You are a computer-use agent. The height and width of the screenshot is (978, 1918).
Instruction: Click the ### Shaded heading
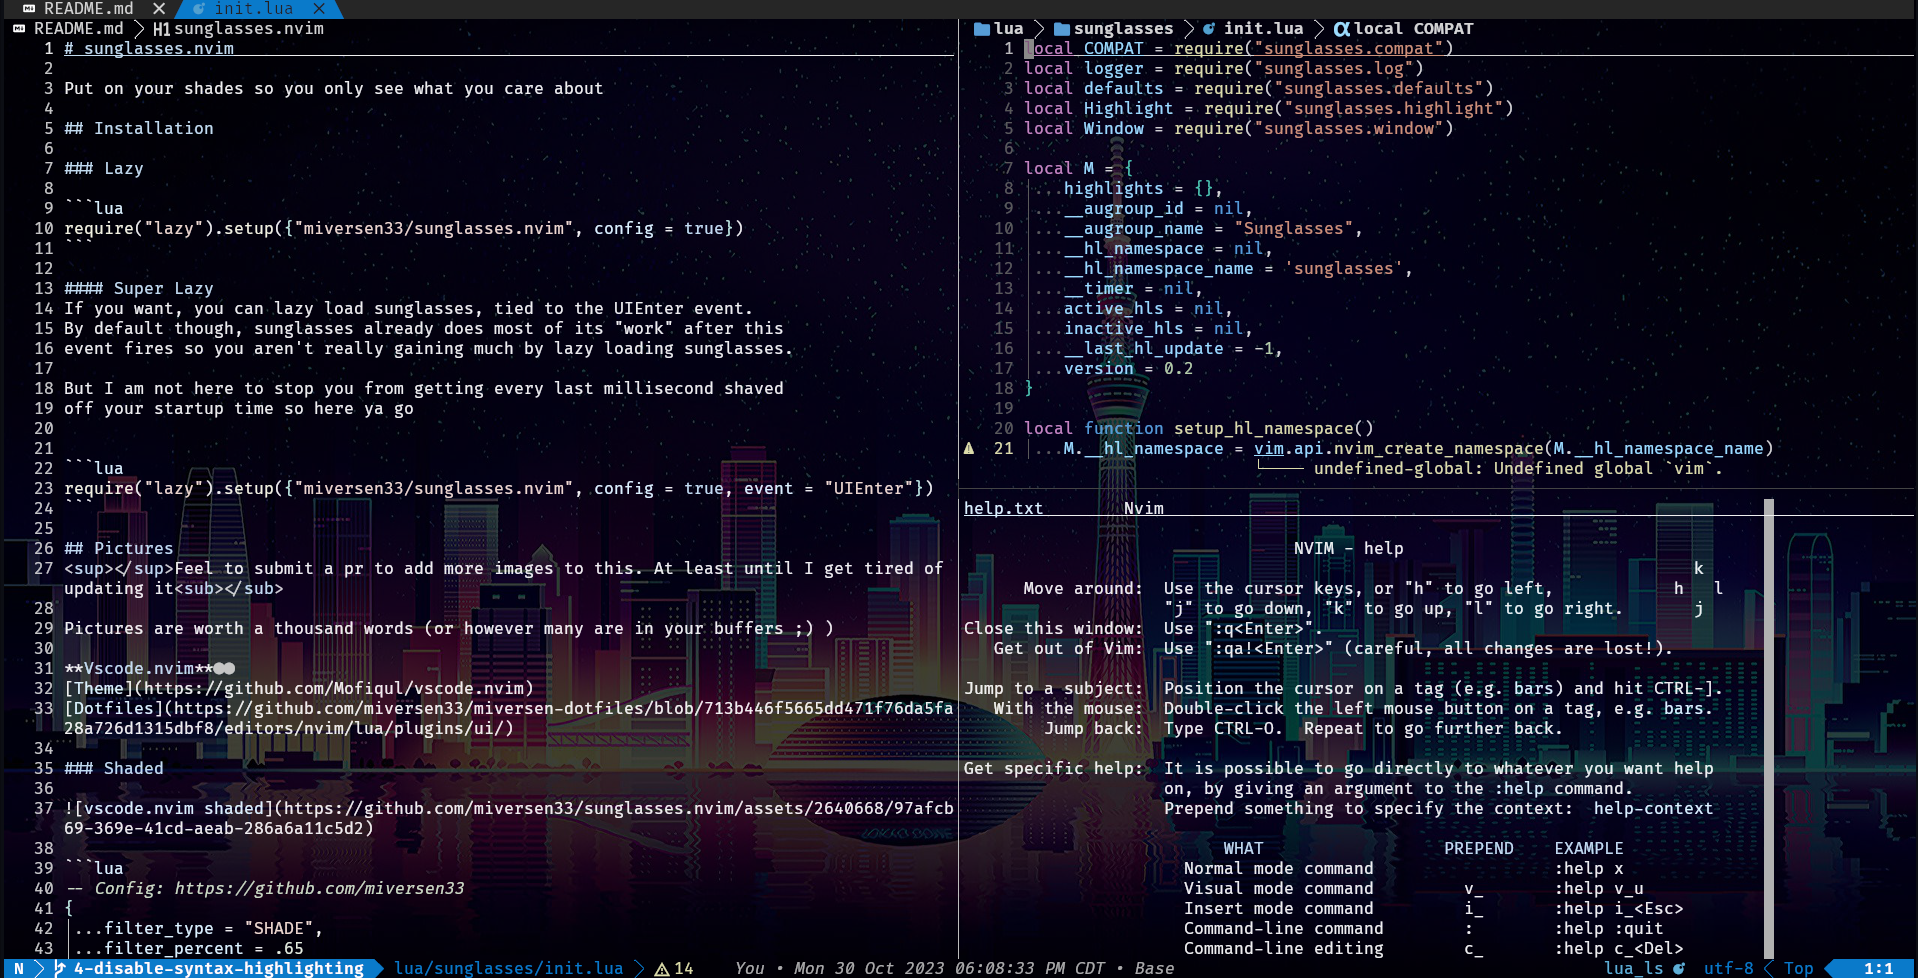[x=114, y=768]
